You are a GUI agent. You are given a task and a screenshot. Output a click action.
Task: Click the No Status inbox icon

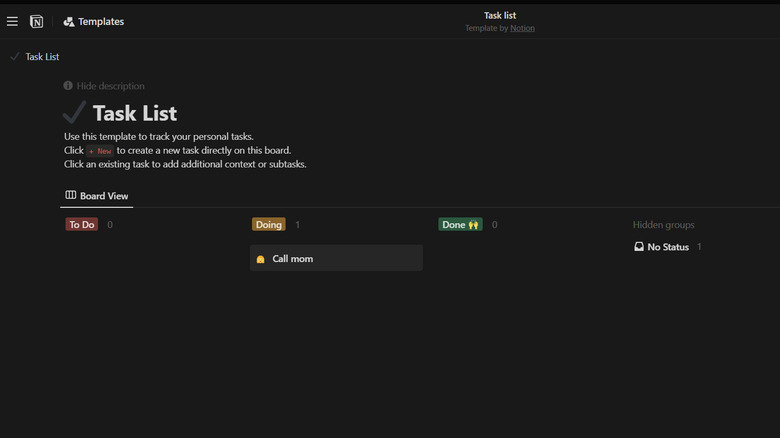coord(639,246)
